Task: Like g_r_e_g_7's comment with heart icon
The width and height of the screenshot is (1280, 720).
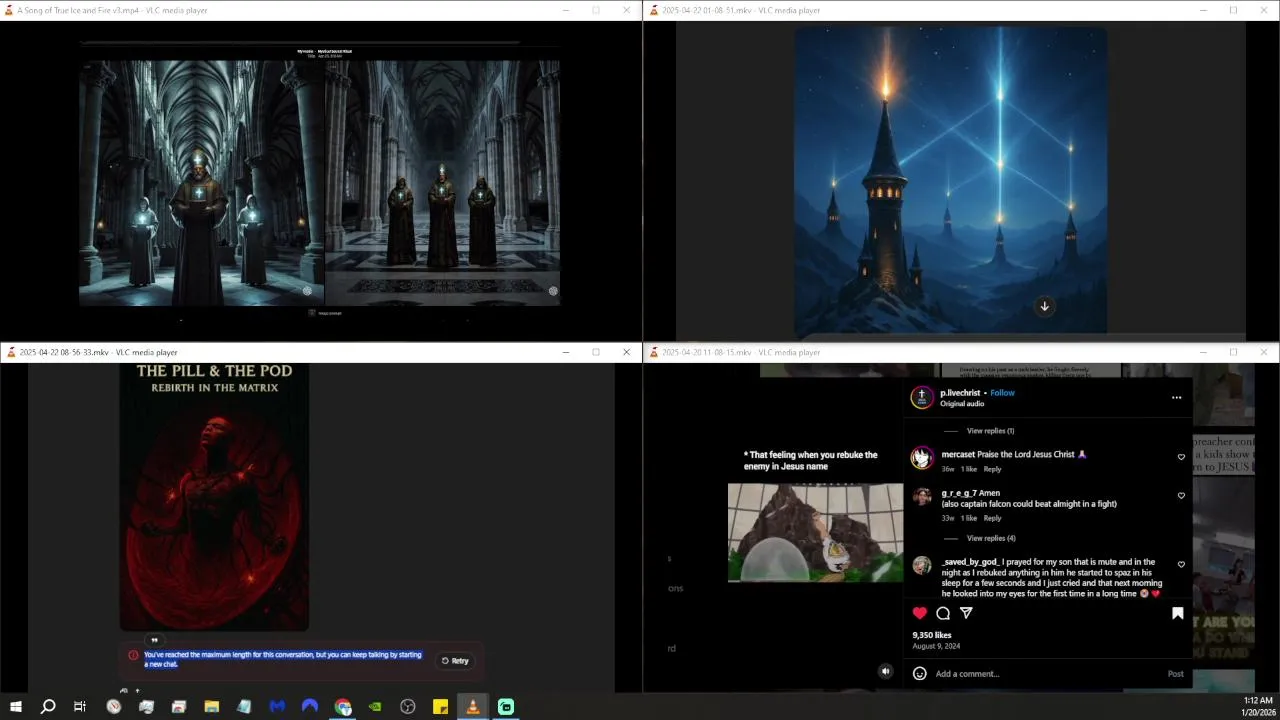Action: click(1181, 496)
